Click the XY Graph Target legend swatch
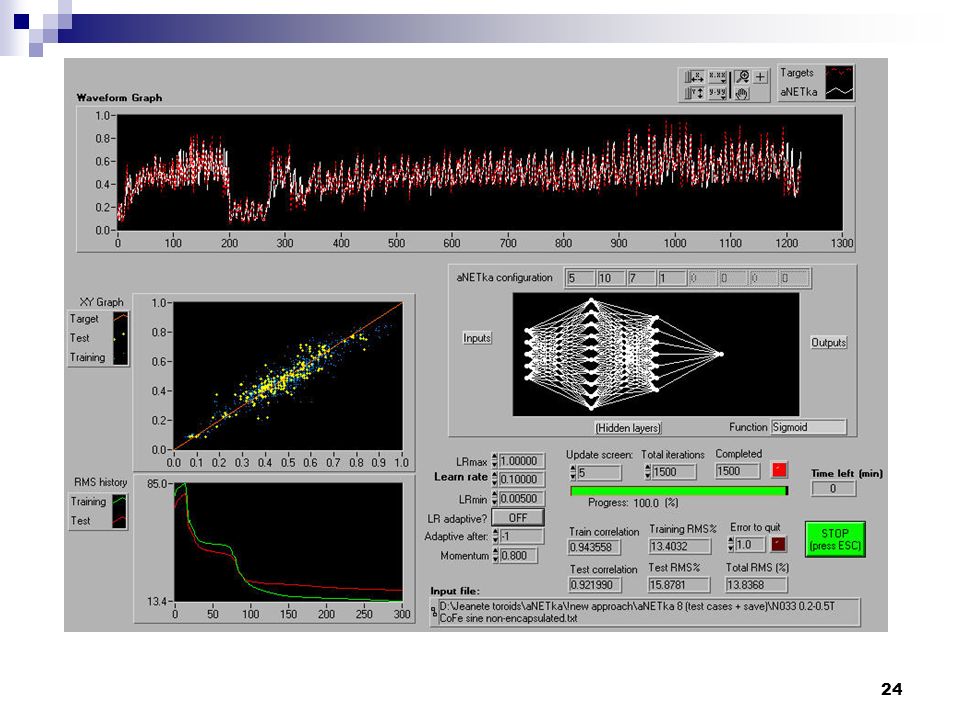The image size is (960, 720). tap(121, 318)
